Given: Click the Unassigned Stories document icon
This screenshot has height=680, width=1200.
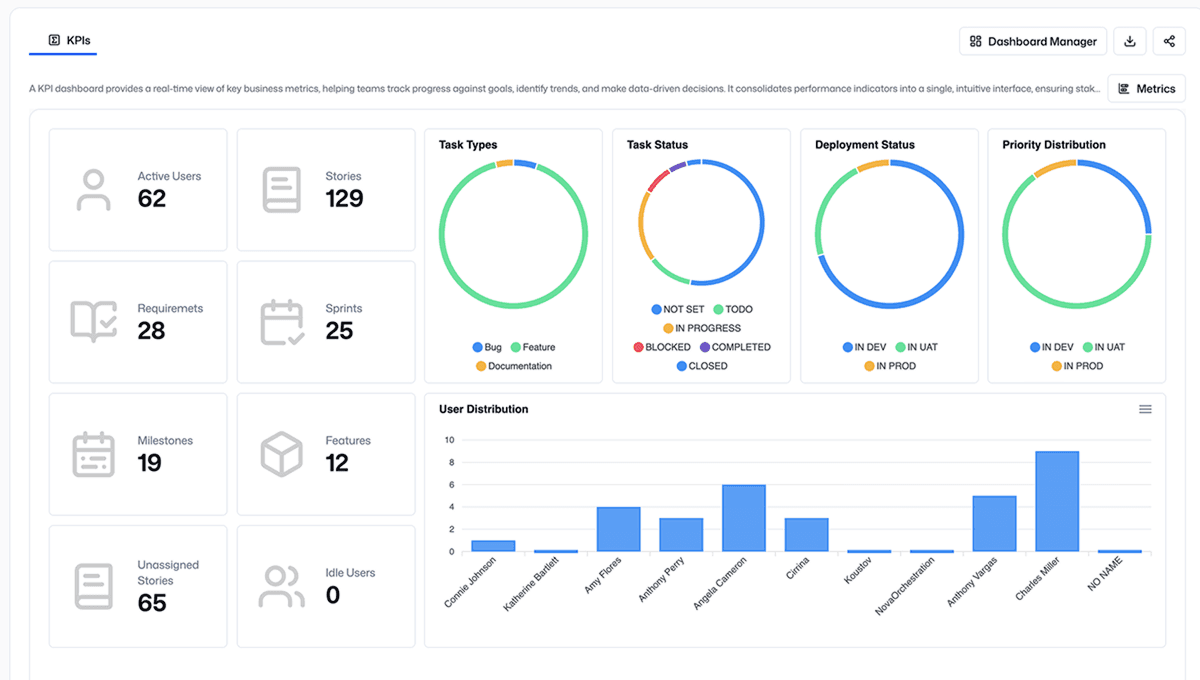Looking at the screenshot, I should (93, 587).
